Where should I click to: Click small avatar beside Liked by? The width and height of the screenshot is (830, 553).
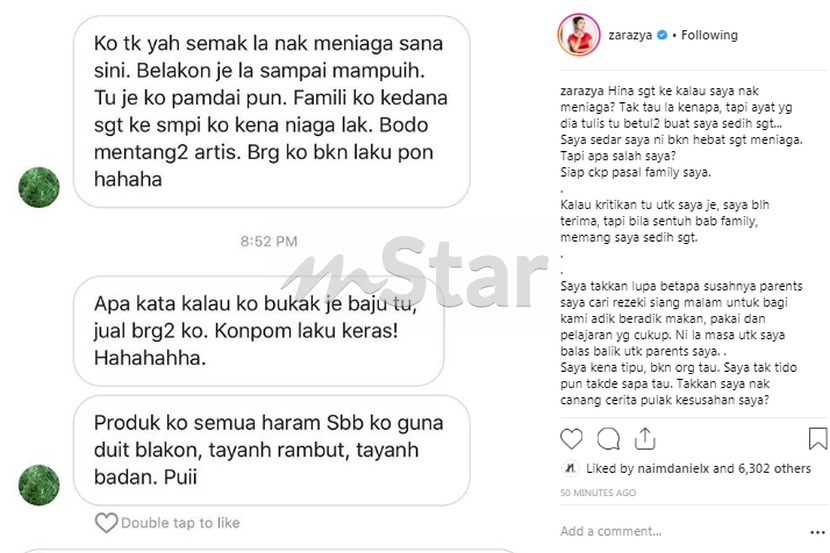[x=570, y=468]
